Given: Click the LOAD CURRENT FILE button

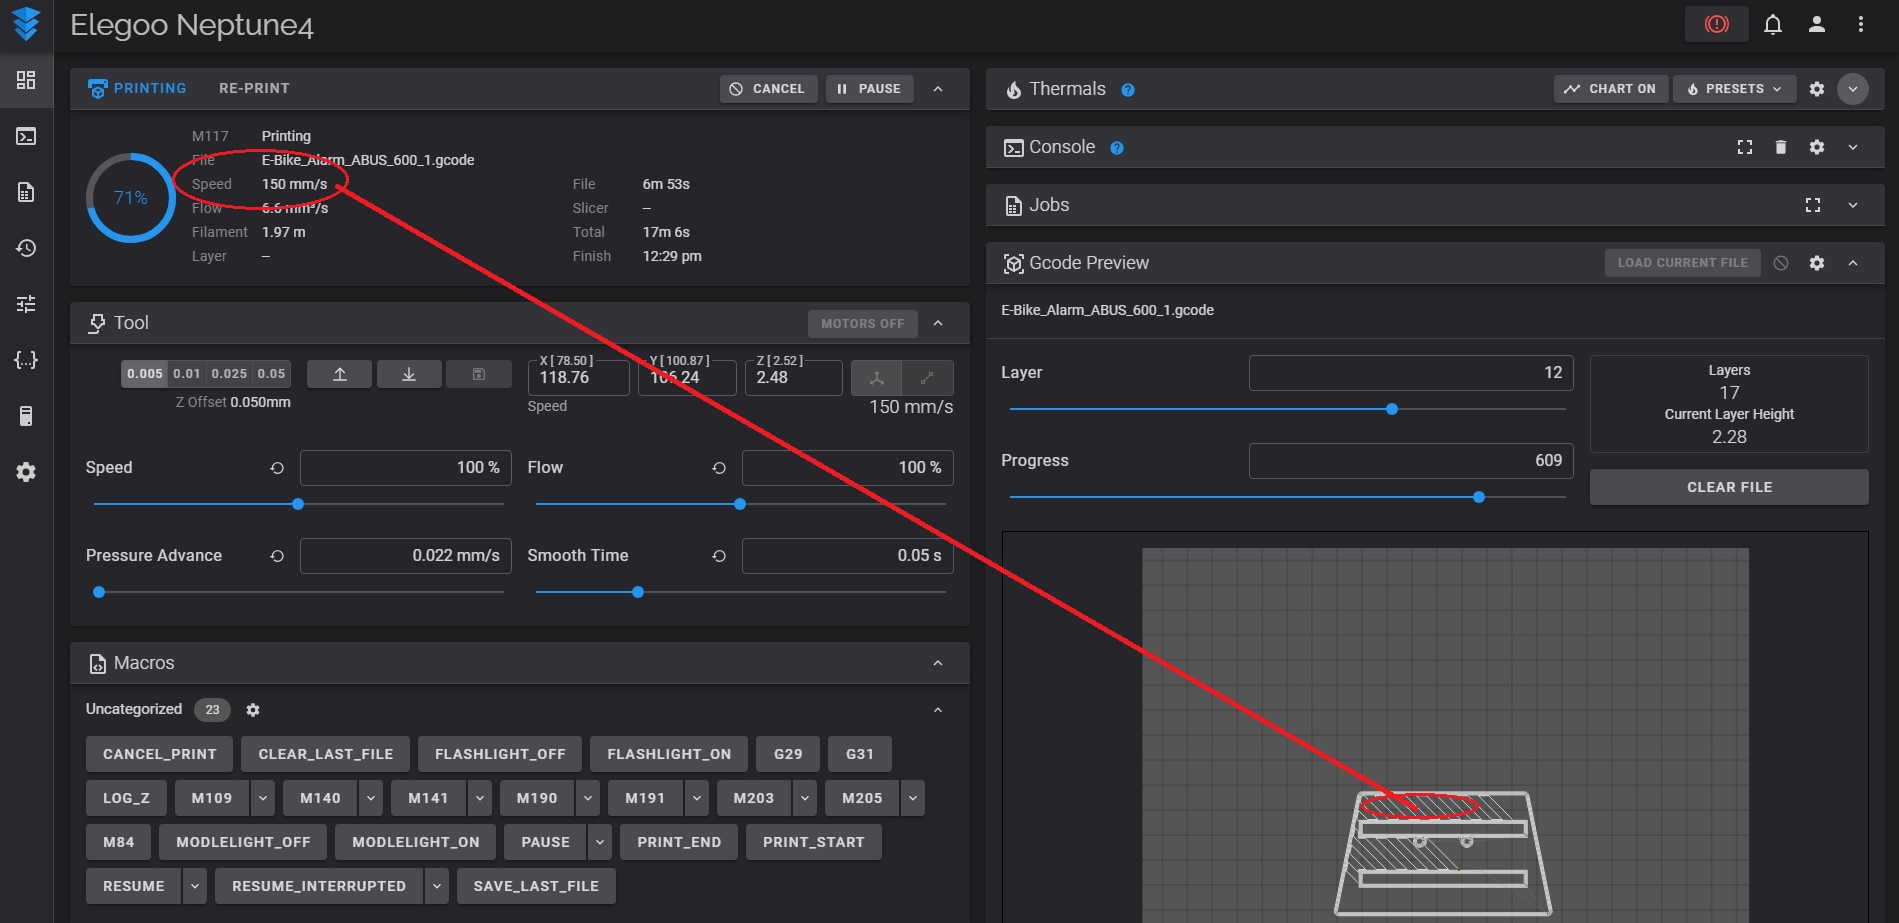Looking at the screenshot, I should coord(1683,263).
